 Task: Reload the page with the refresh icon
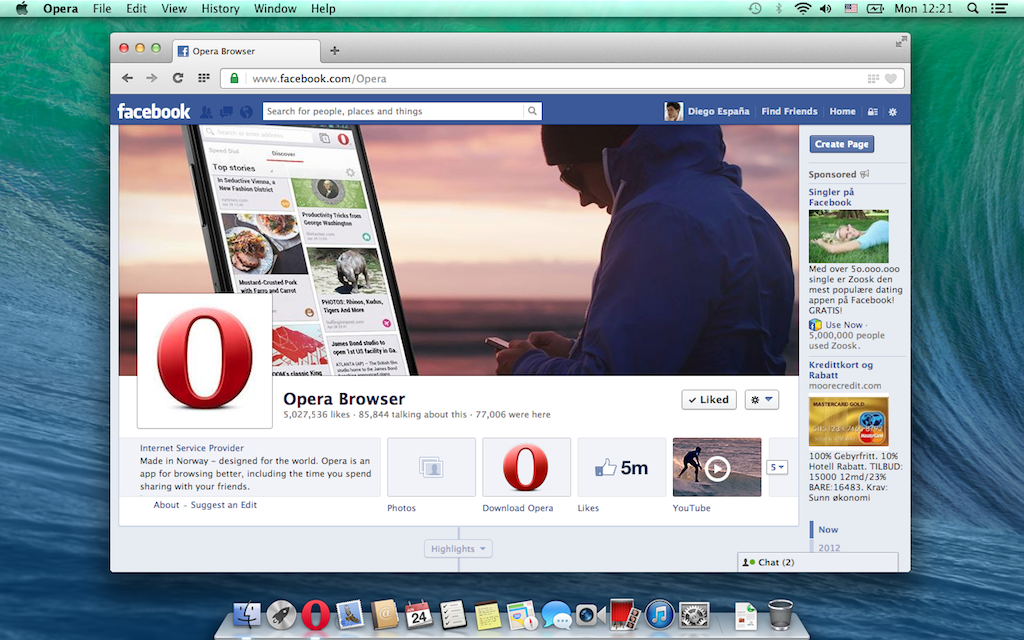click(x=178, y=78)
